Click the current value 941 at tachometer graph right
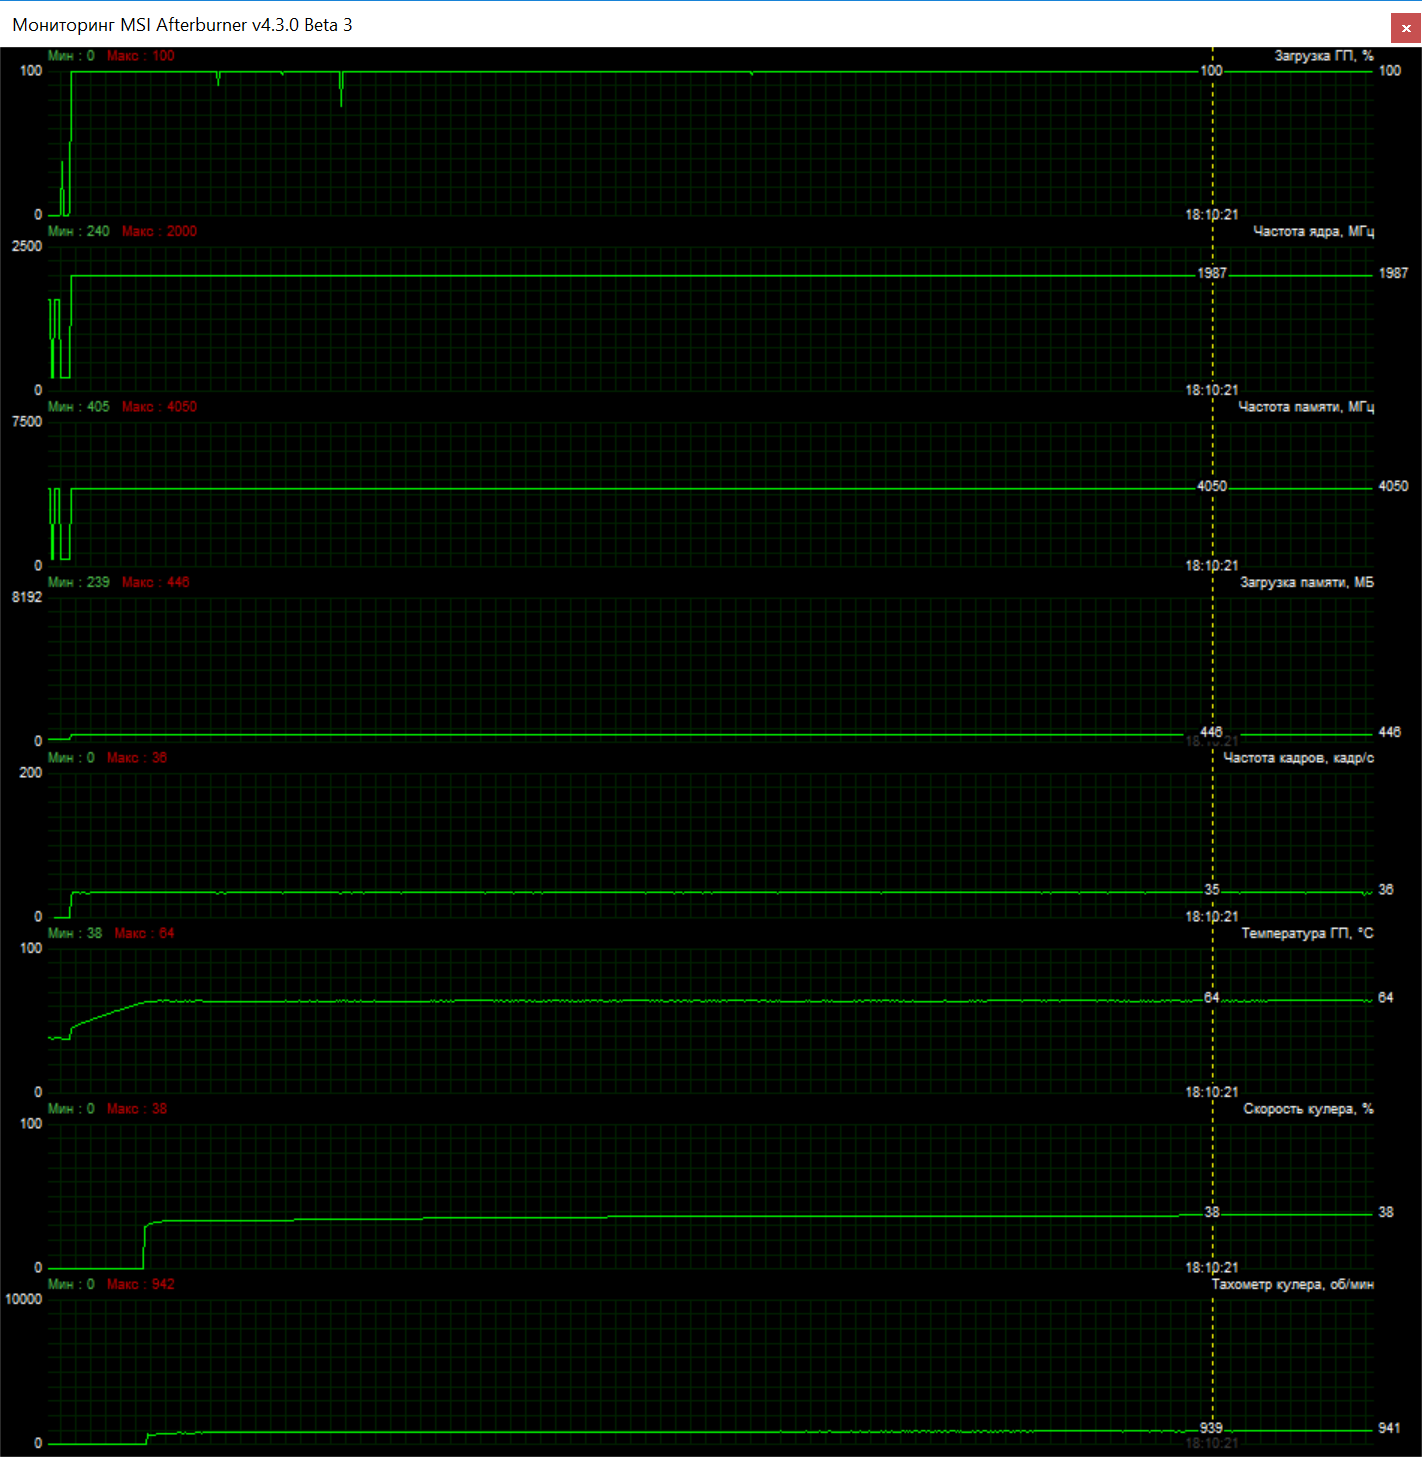 pyautogui.click(x=1389, y=1428)
